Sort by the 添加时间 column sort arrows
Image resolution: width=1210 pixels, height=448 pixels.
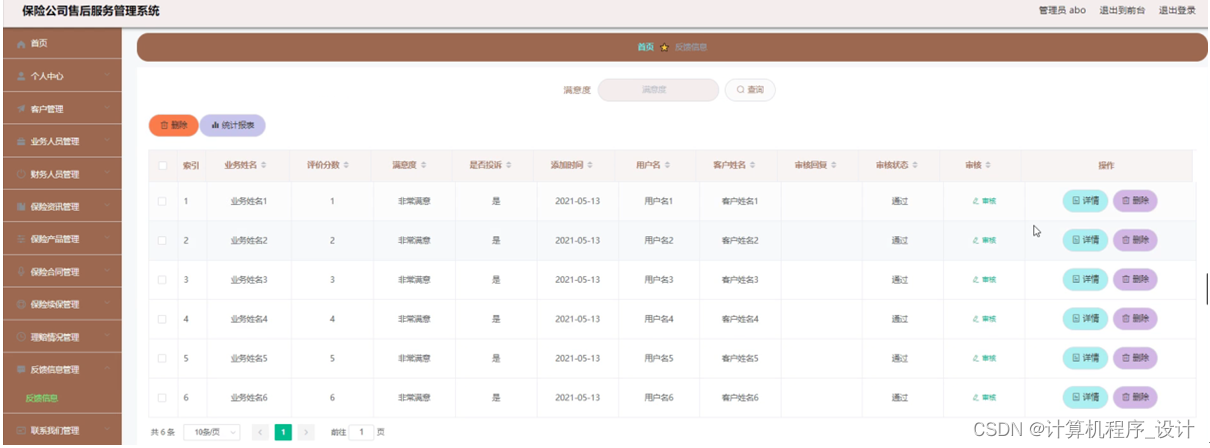[592, 165]
